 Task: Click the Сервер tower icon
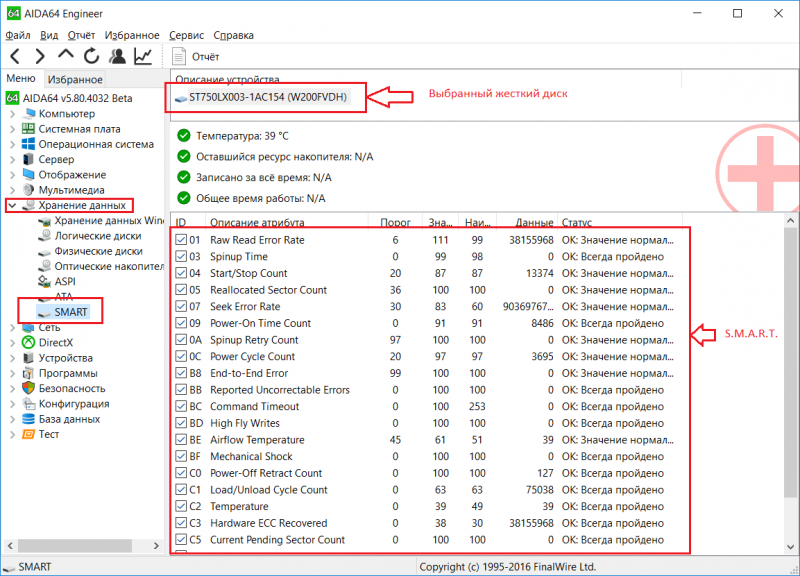(29, 159)
